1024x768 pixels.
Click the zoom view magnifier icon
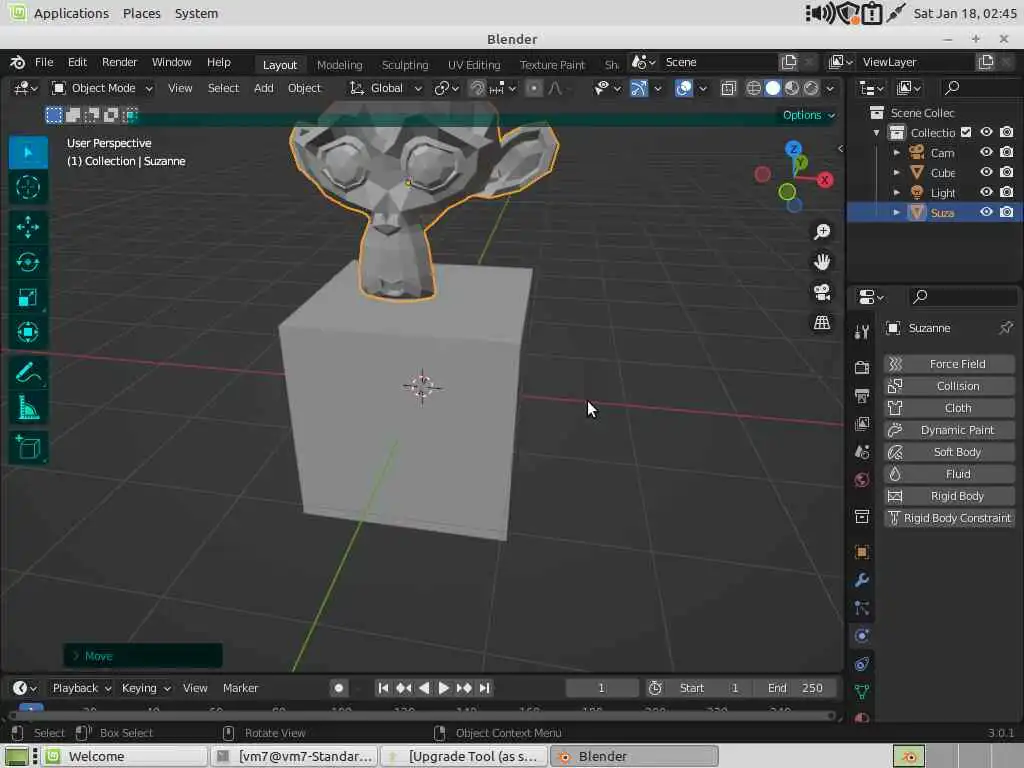(x=822, y=231)
